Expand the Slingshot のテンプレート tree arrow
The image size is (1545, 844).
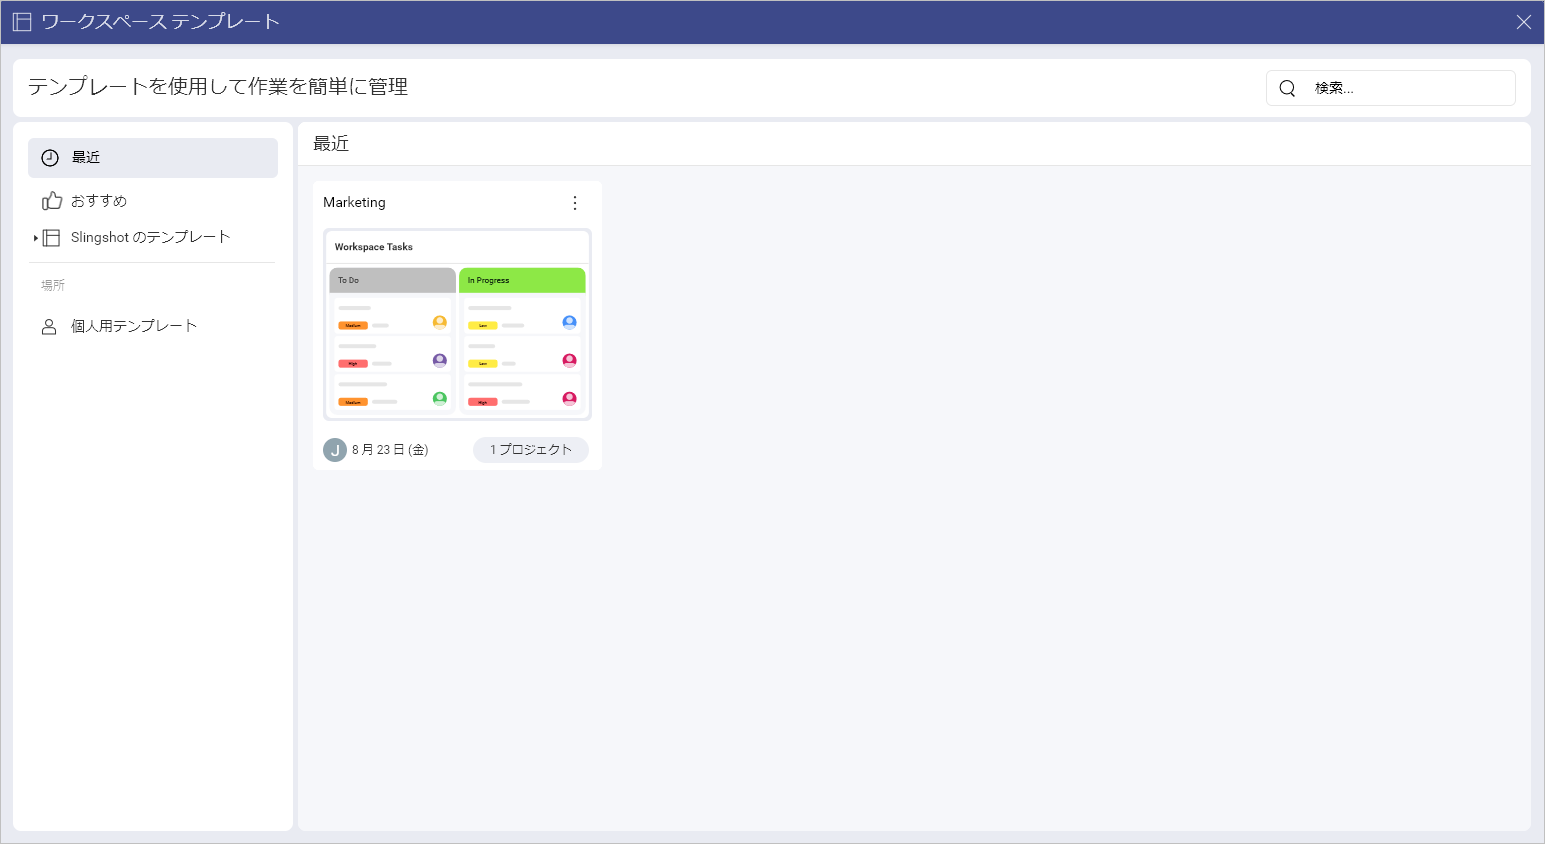click(36, 238)
